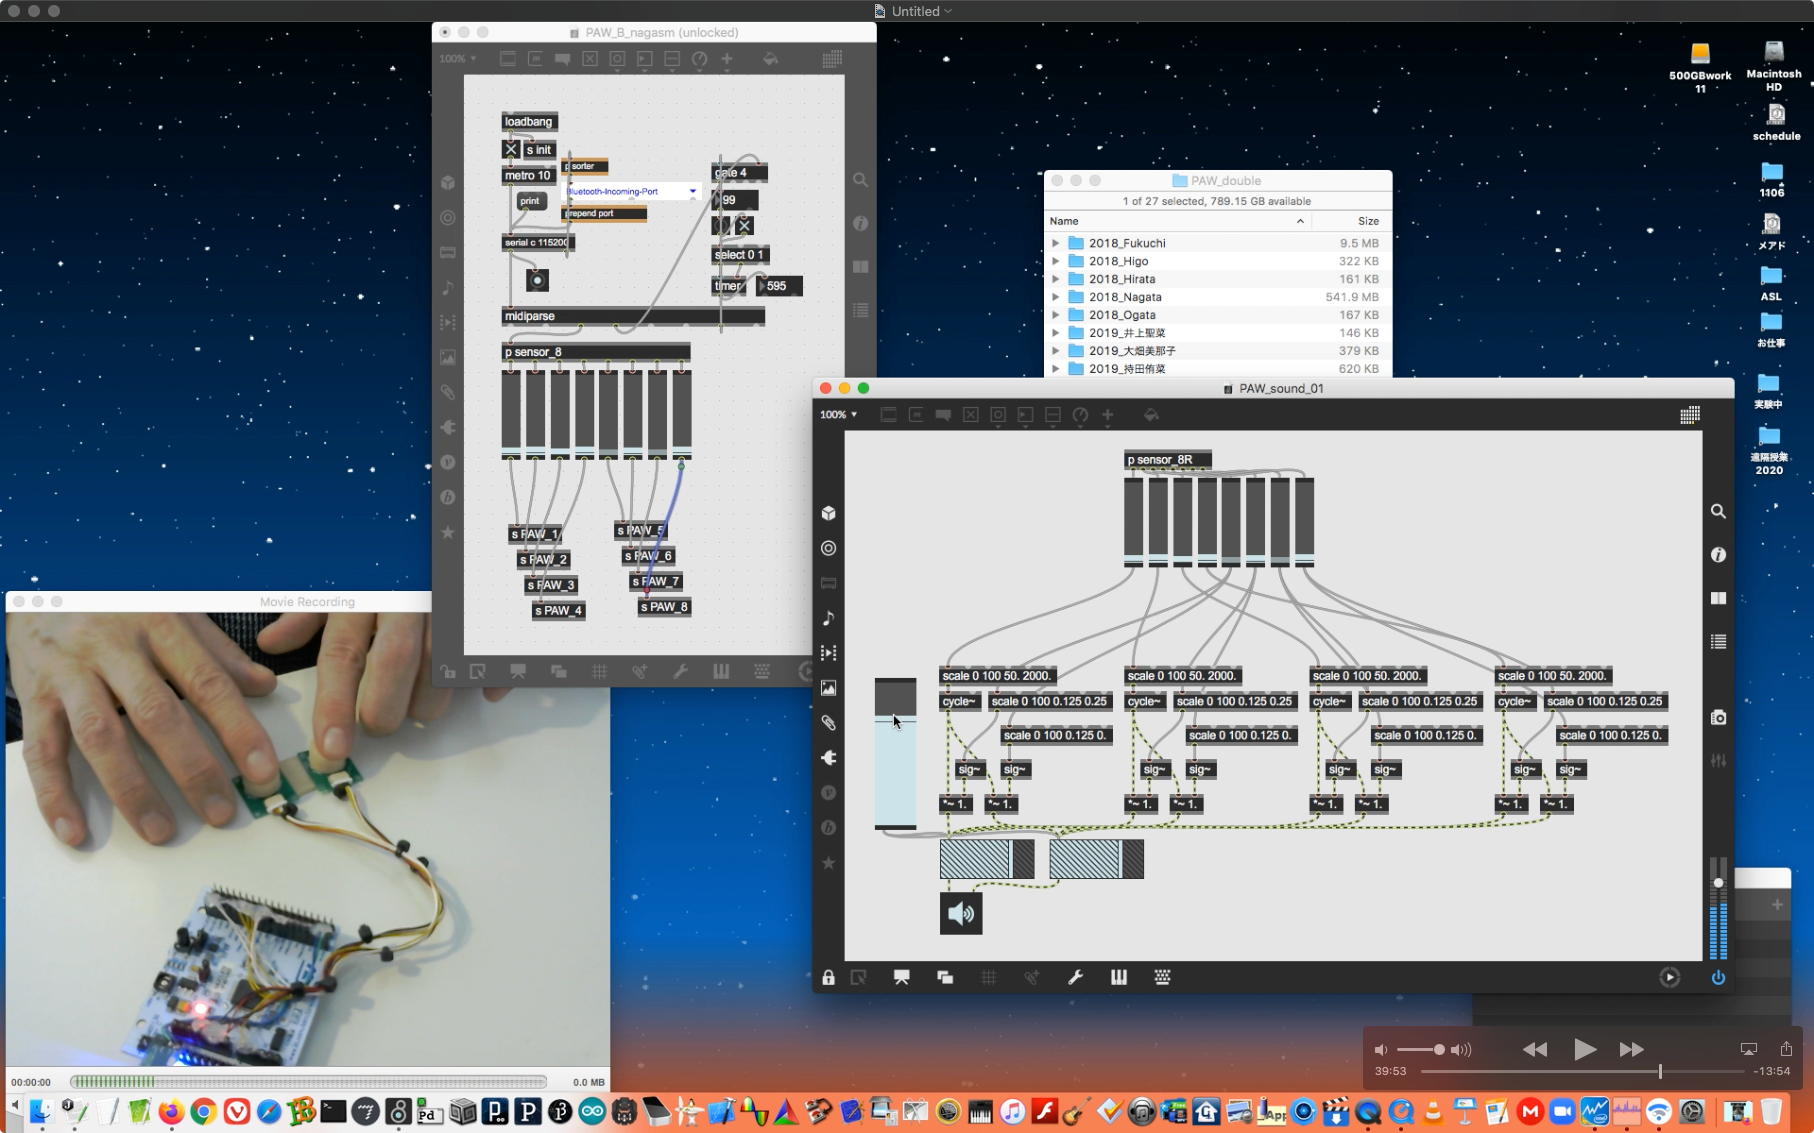This screenshot has height=1133, width=1814.
Task: Expand the 2018_Fukuchi folder
Action: (x=1055, y=243)
